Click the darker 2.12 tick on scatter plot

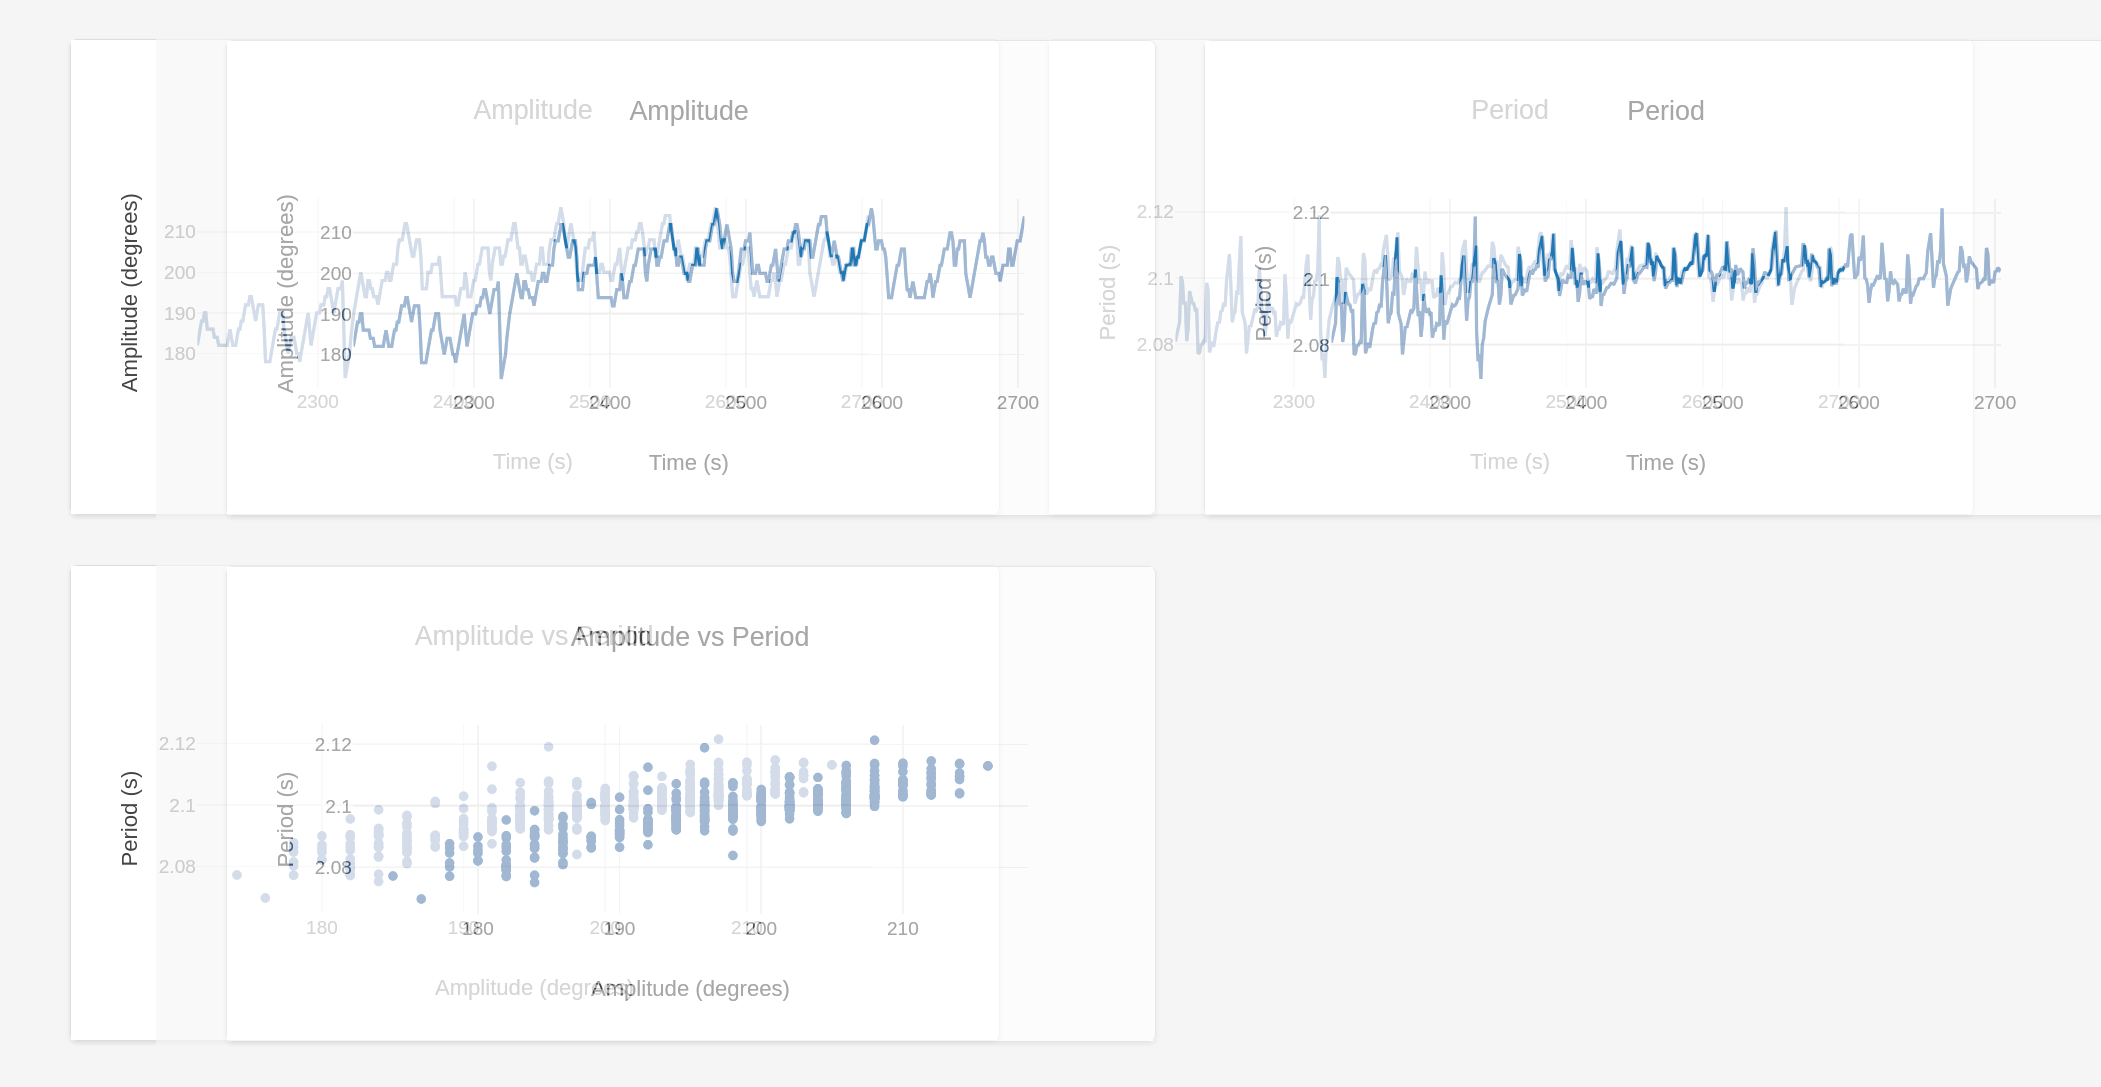click(x=333, y=745)
